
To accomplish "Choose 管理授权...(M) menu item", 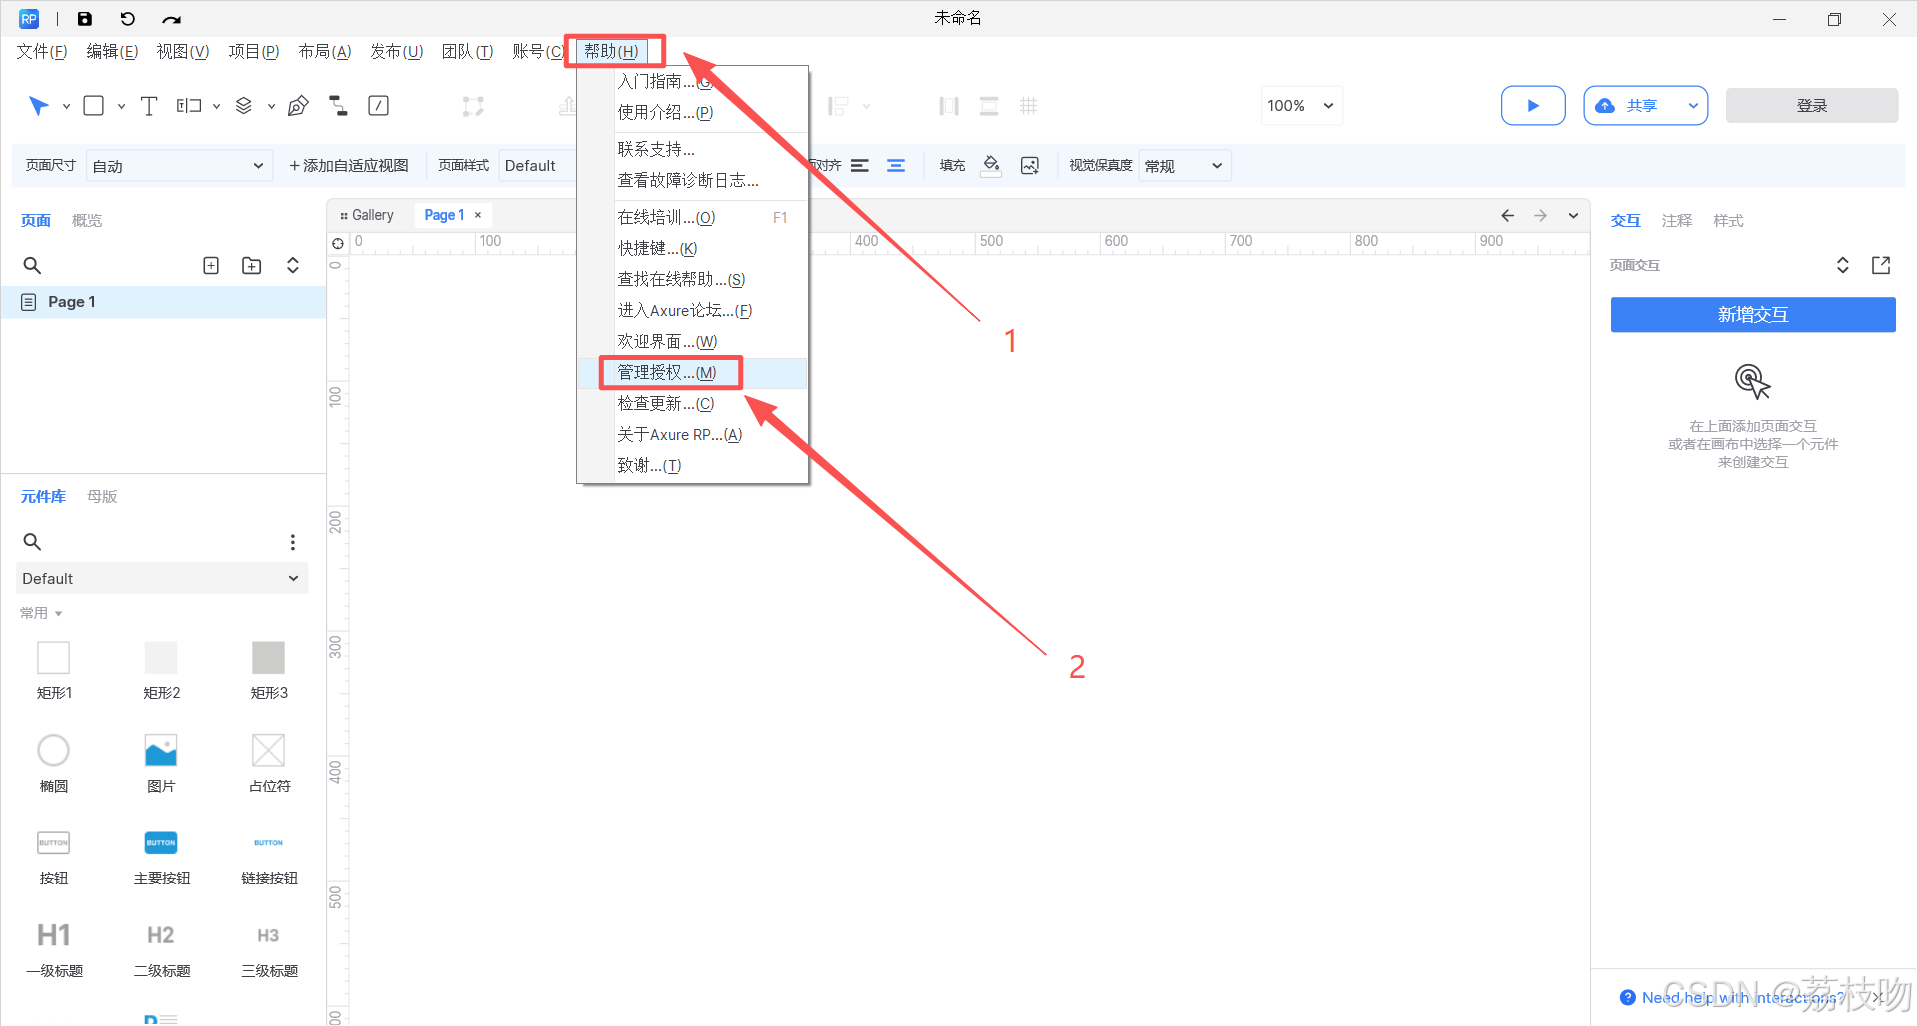I will tap(693, 373).
